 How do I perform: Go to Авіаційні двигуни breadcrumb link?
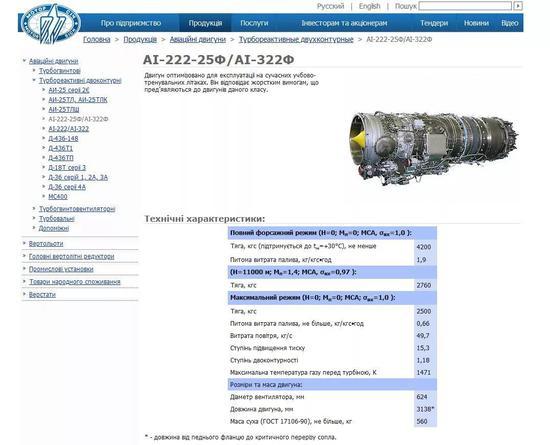pyautogui.click(x=198, y=39)
